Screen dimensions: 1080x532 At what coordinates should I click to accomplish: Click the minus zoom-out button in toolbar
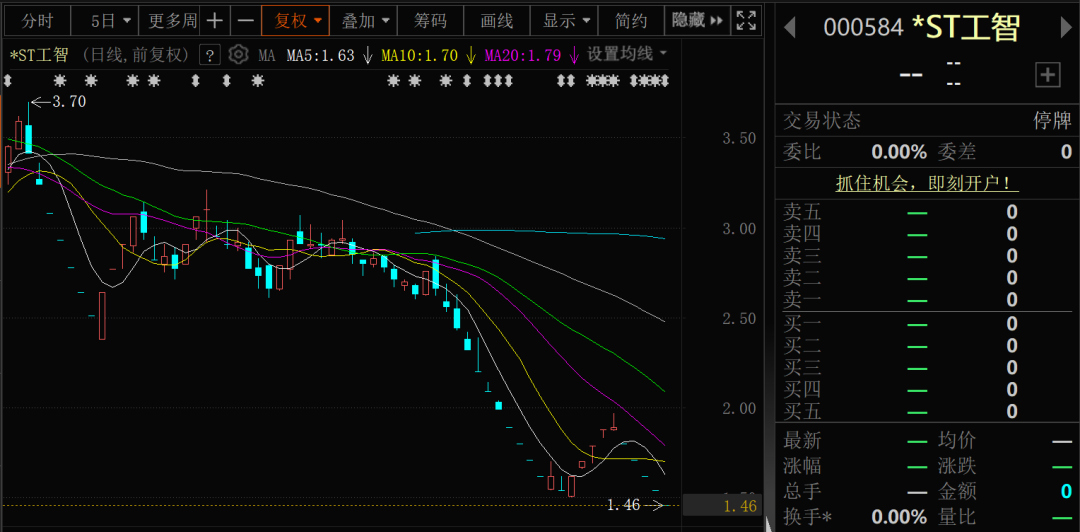pos(245,20)
